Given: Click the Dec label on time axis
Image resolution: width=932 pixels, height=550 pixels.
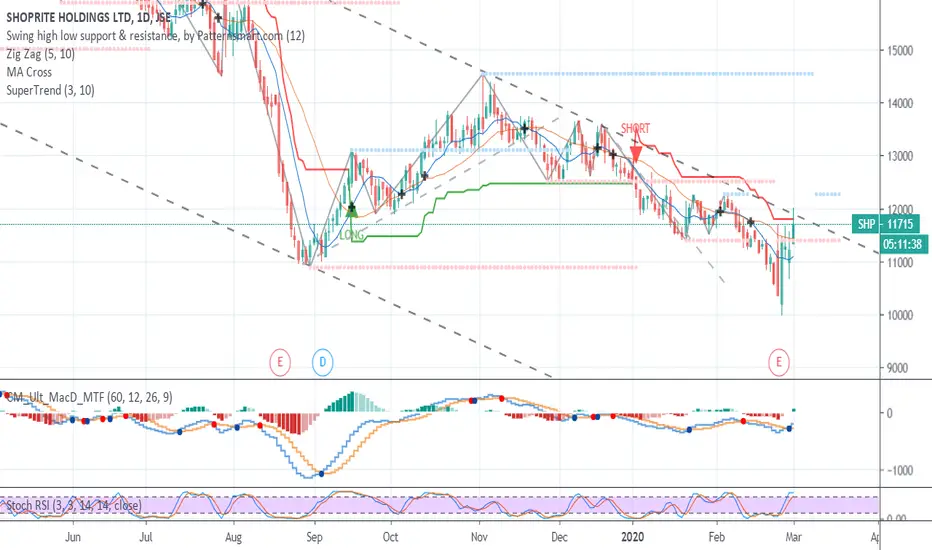Looking at the screenshot, I should (x=559, y=537).
